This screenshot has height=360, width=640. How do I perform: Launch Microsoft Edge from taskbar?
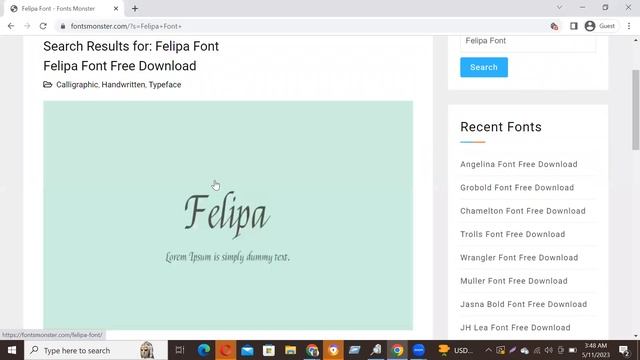pyautogui.click(x=204, y=350)
